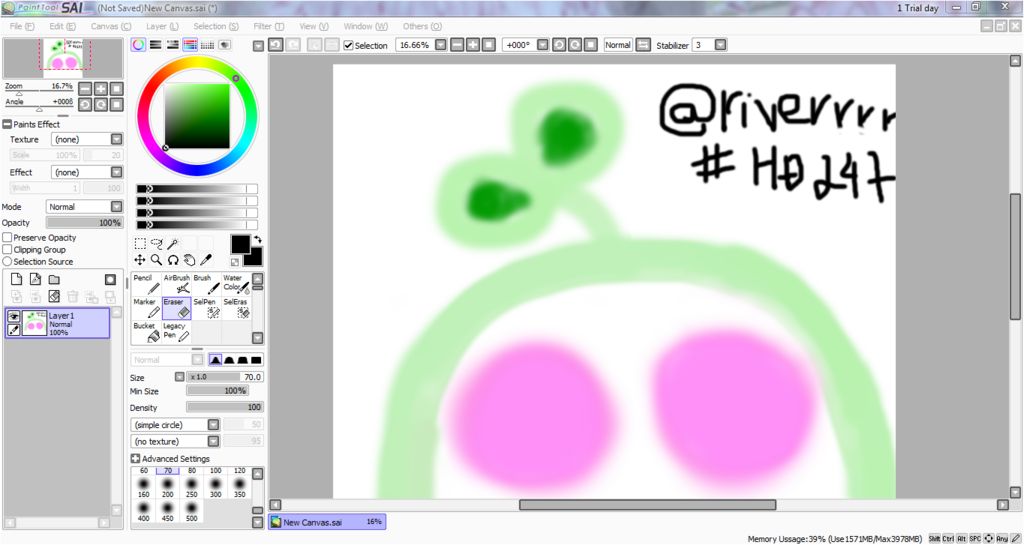The image size is (1024, 545).
Task: Open the Effect dropdown
Action: tap(116, 172)
